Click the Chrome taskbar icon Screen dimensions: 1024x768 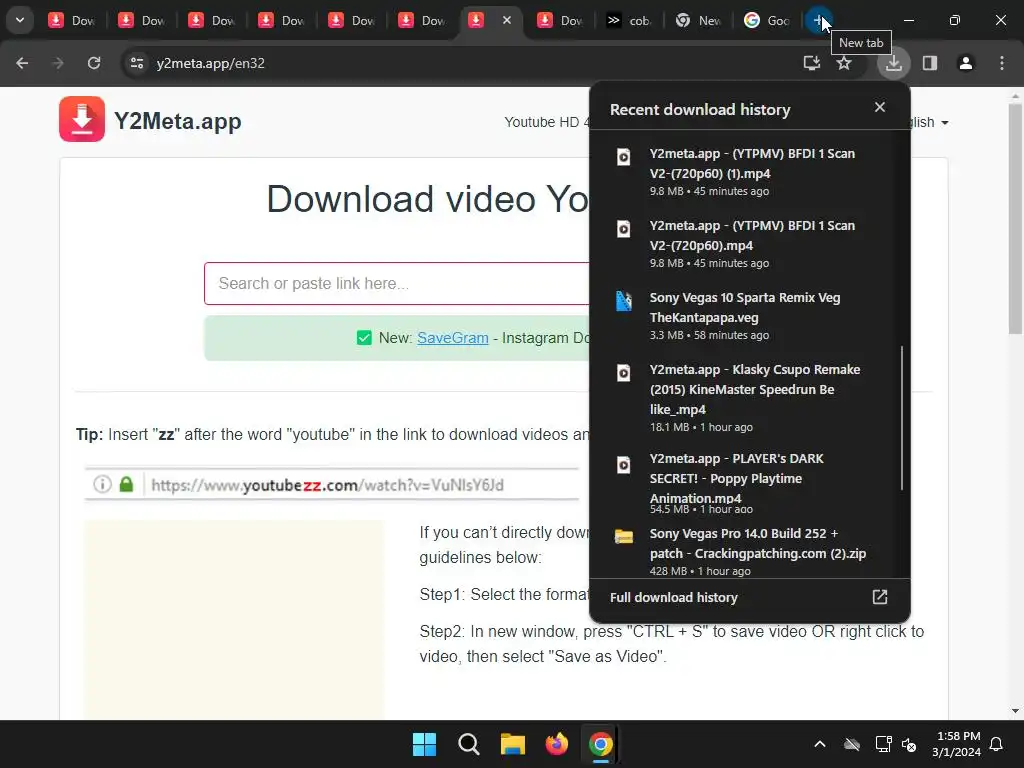point(601,744)
